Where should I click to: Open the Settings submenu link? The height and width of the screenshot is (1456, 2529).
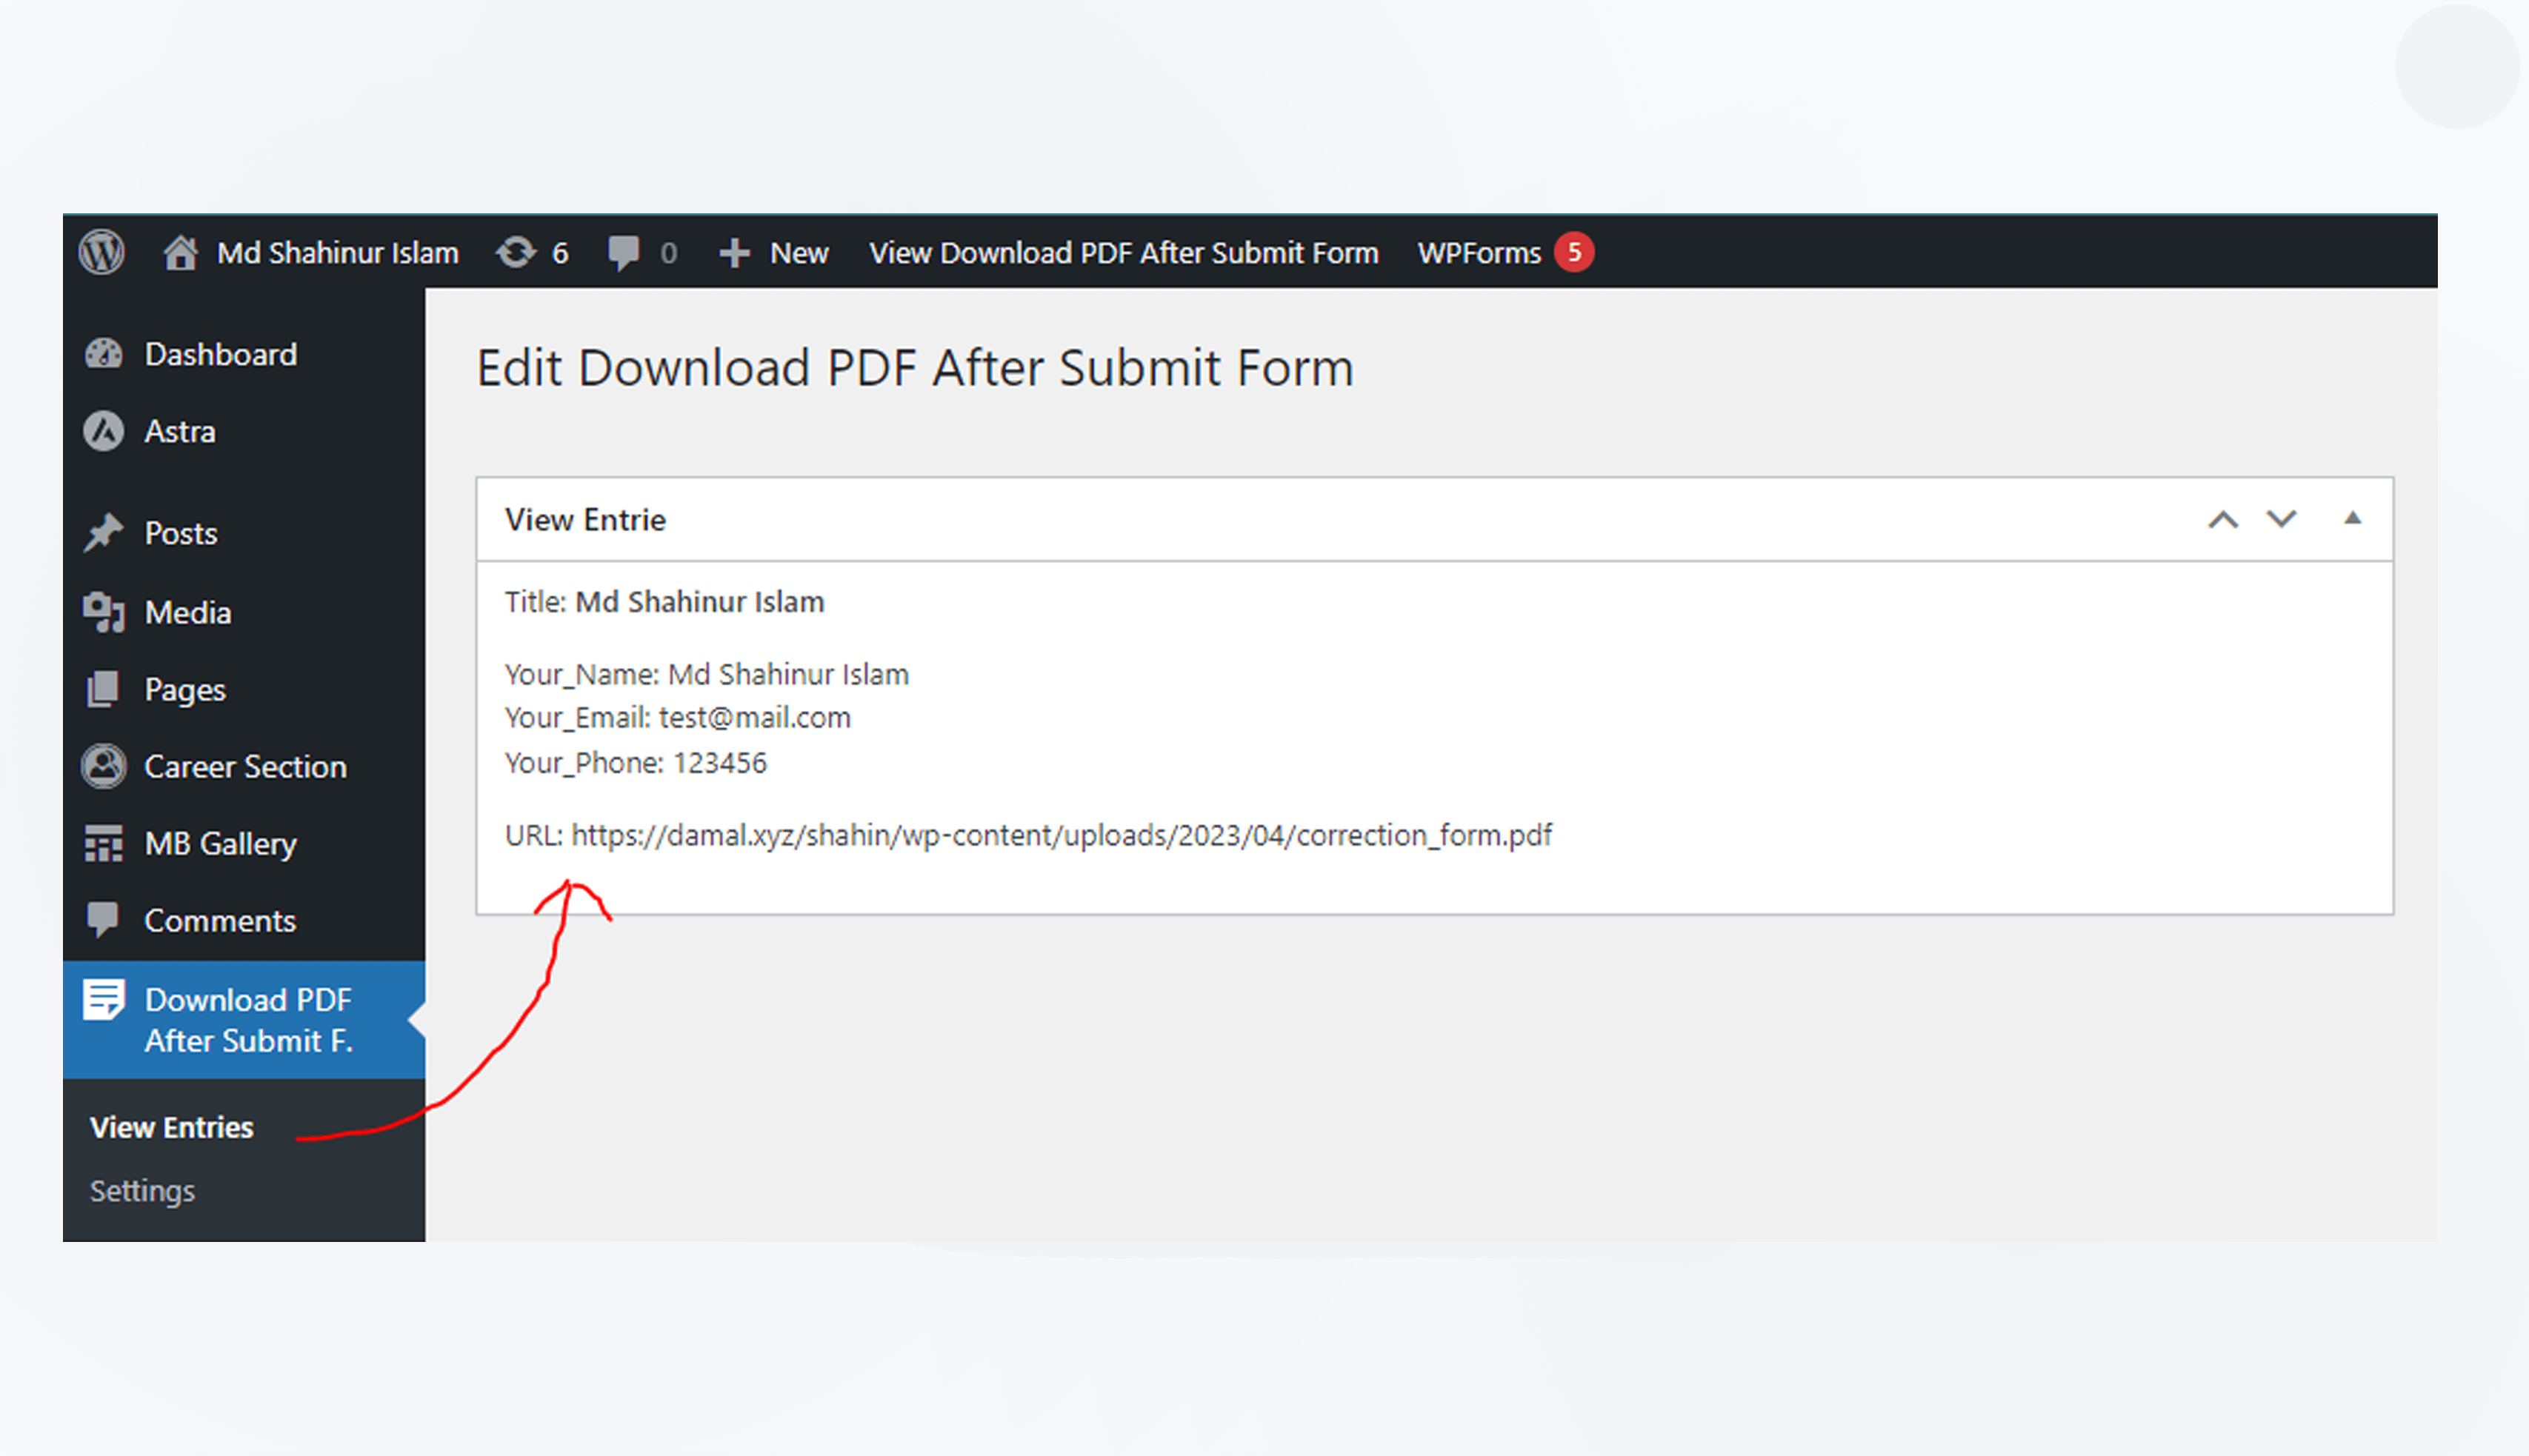point(142,1191)
